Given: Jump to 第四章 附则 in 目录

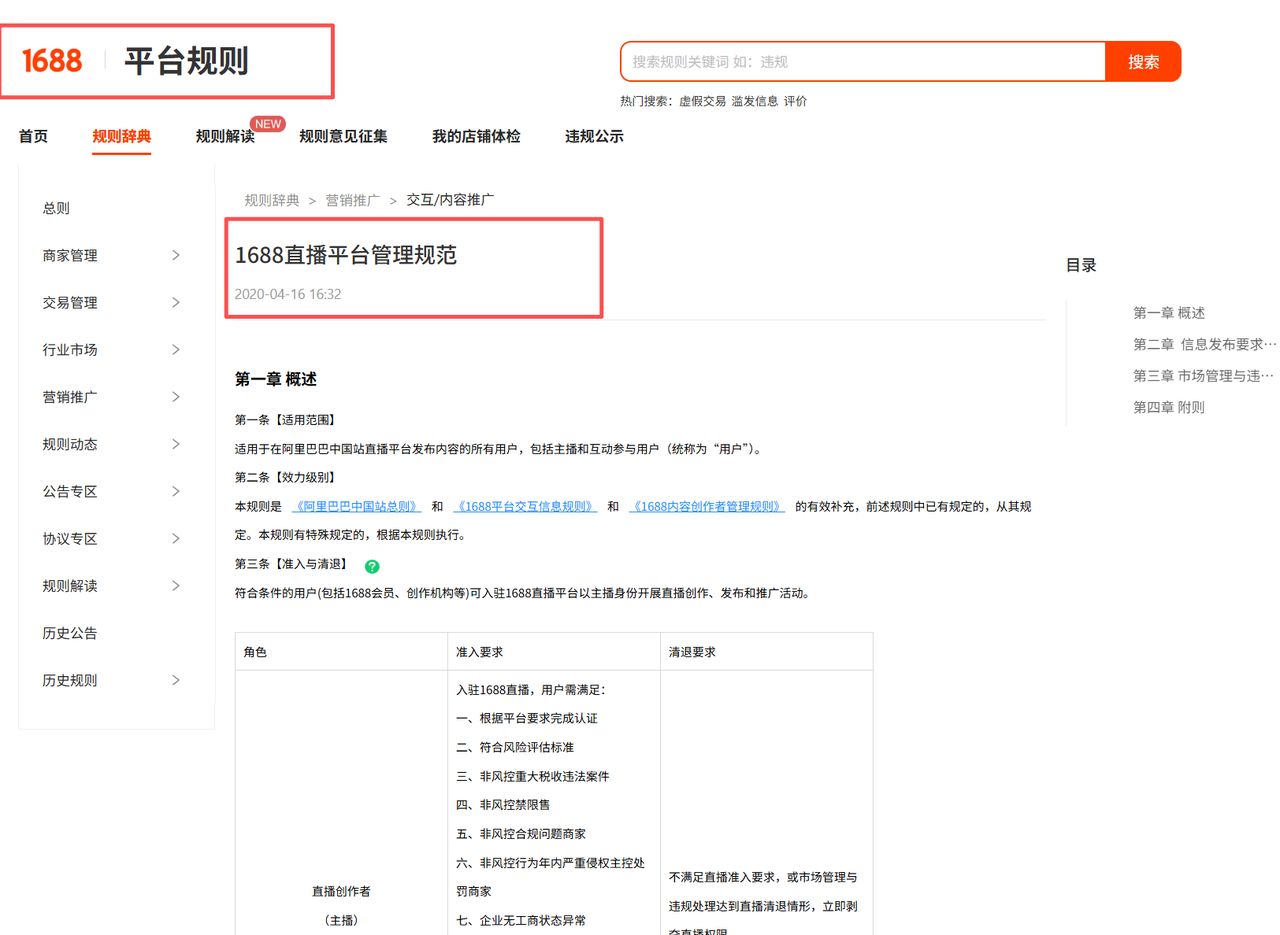Looking at the screenshot, I should click(1169, 407).
